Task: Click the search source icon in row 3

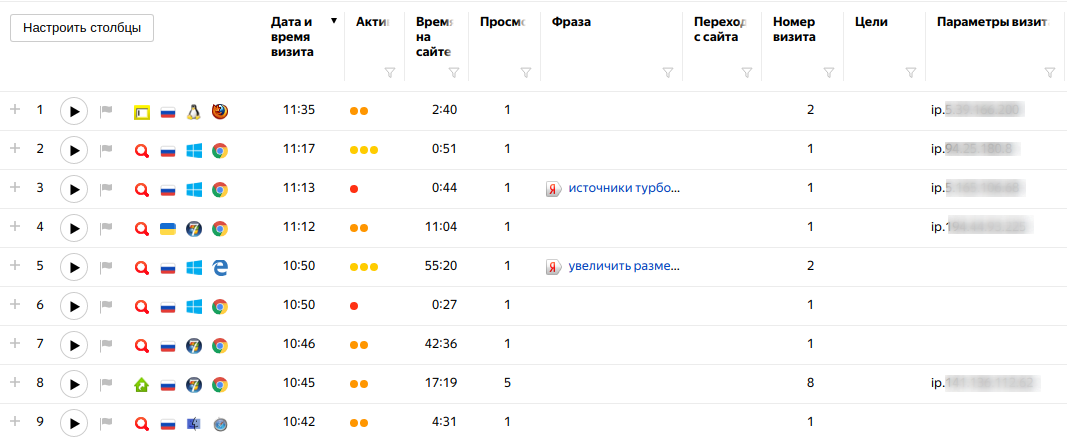Action: click(x=142, y=189)
